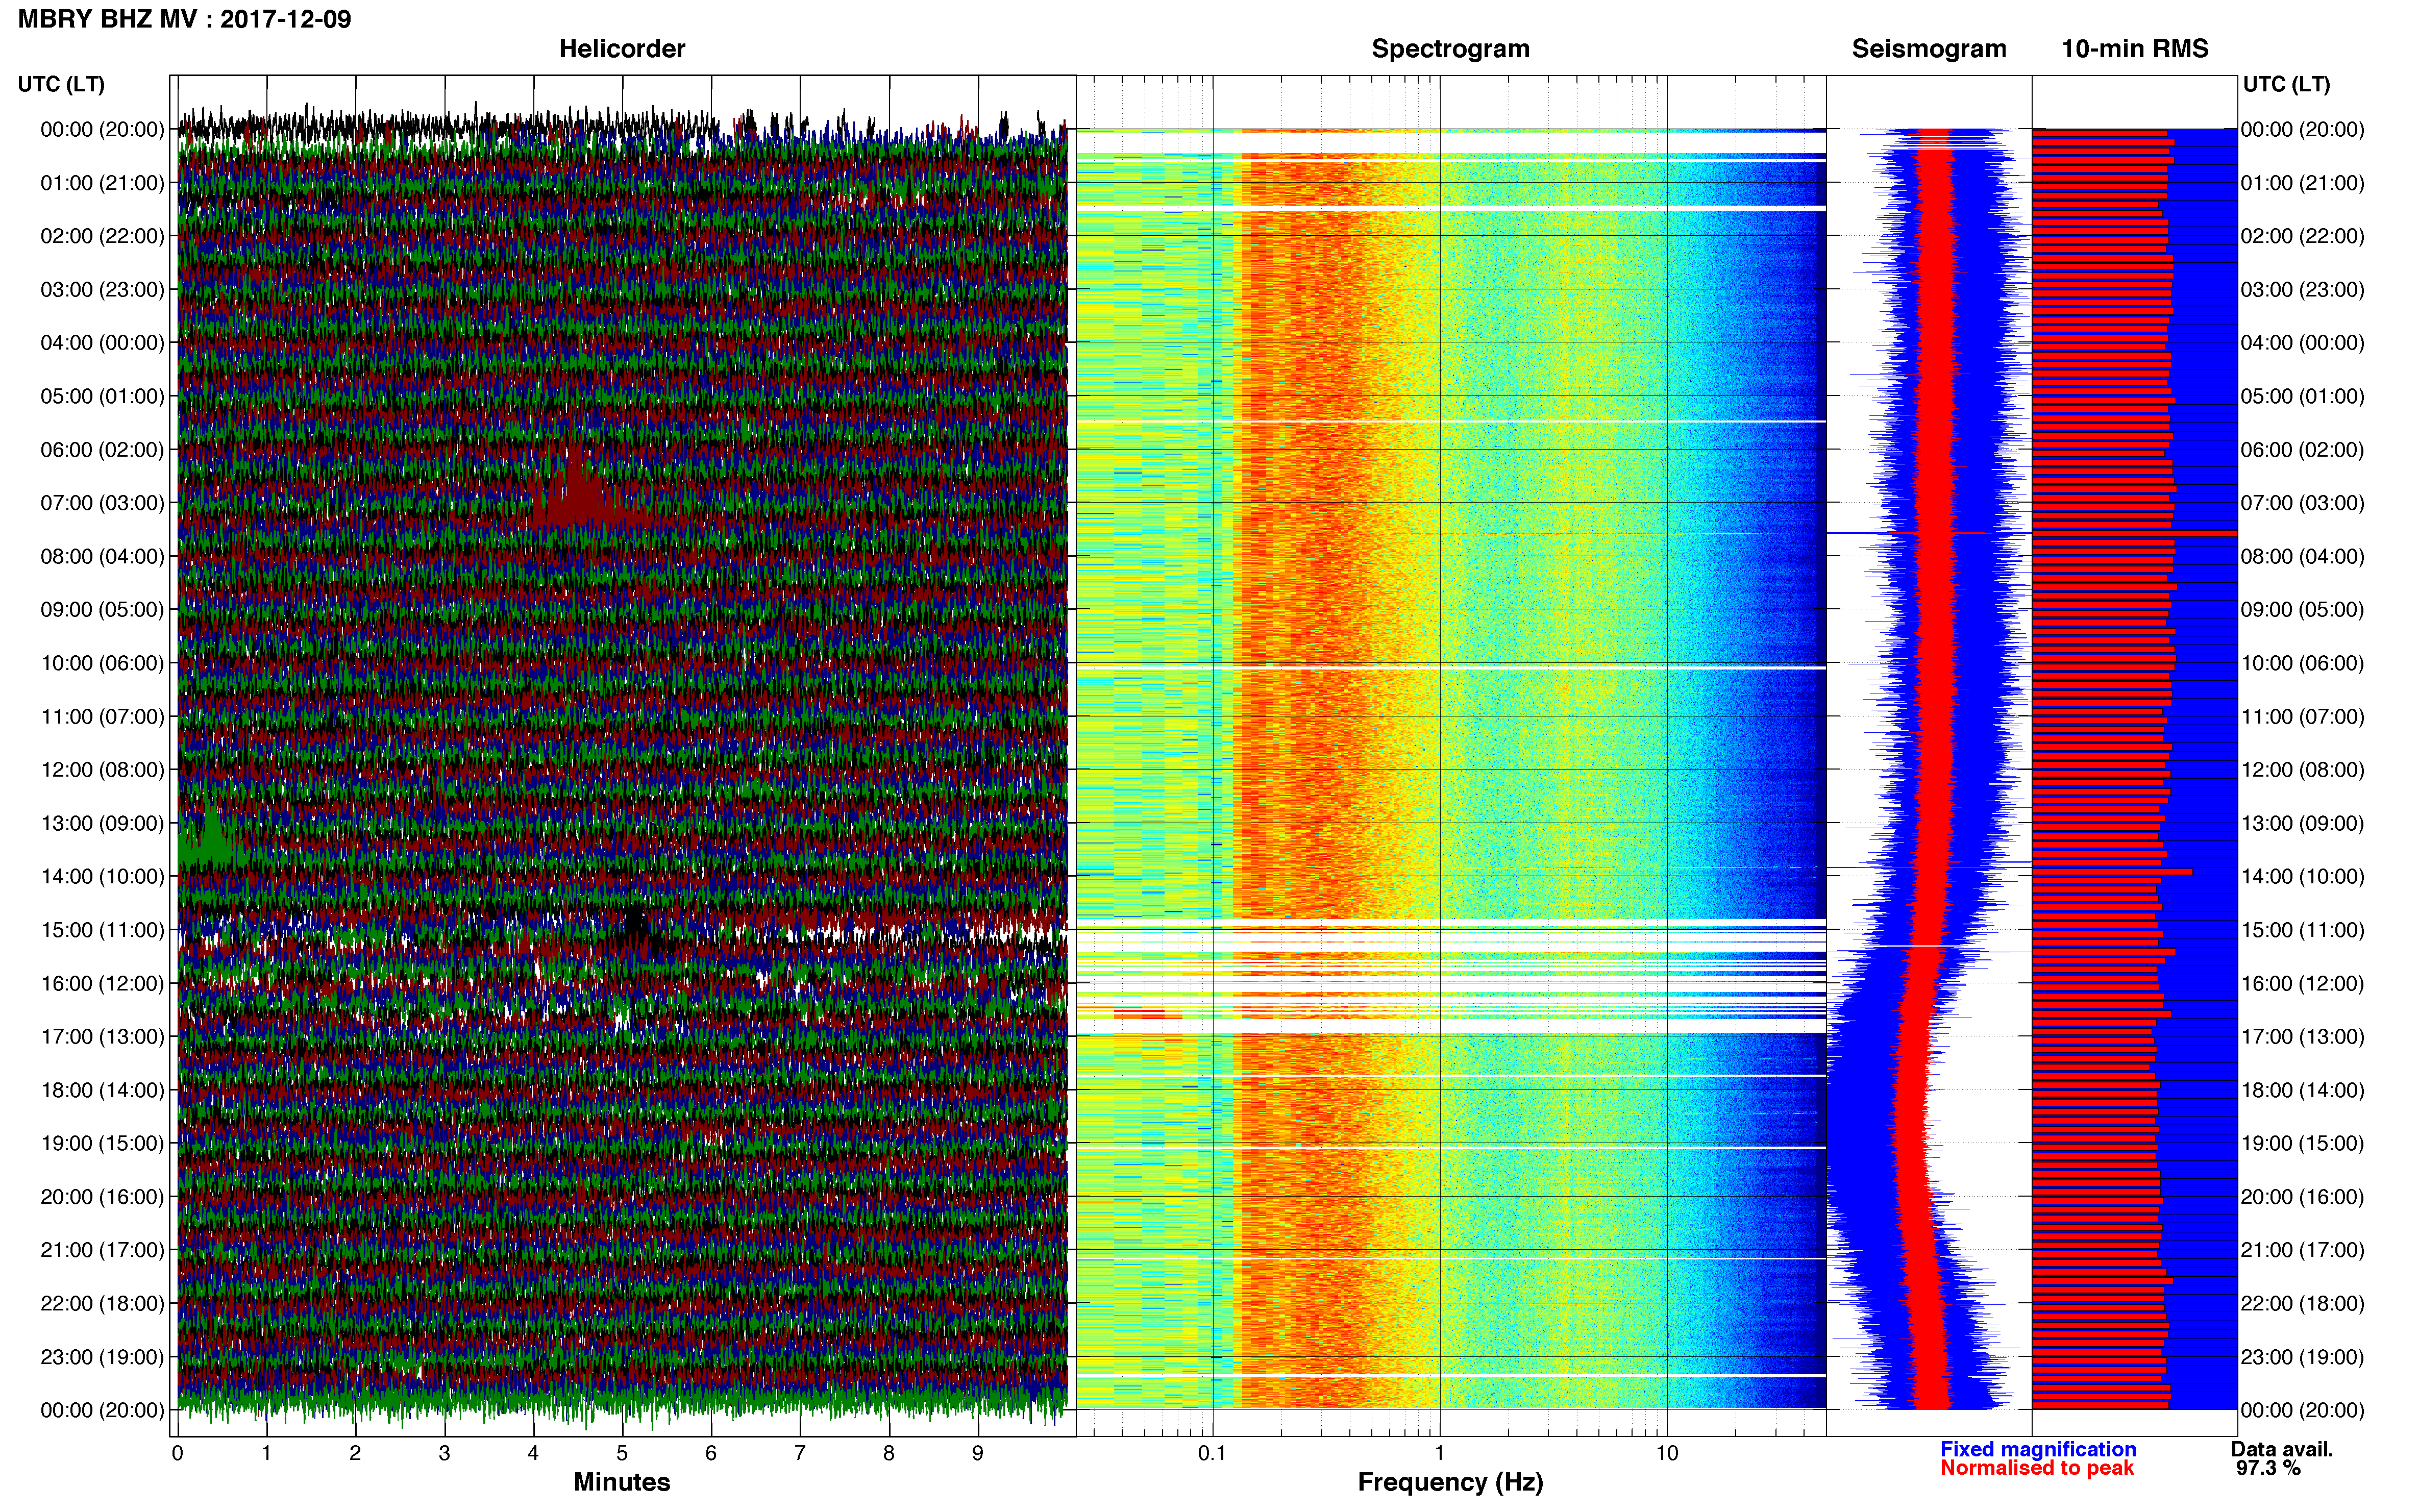
Task: Click left-axis time label "15:00 (11:00)"
Action: tap(102, 930)
